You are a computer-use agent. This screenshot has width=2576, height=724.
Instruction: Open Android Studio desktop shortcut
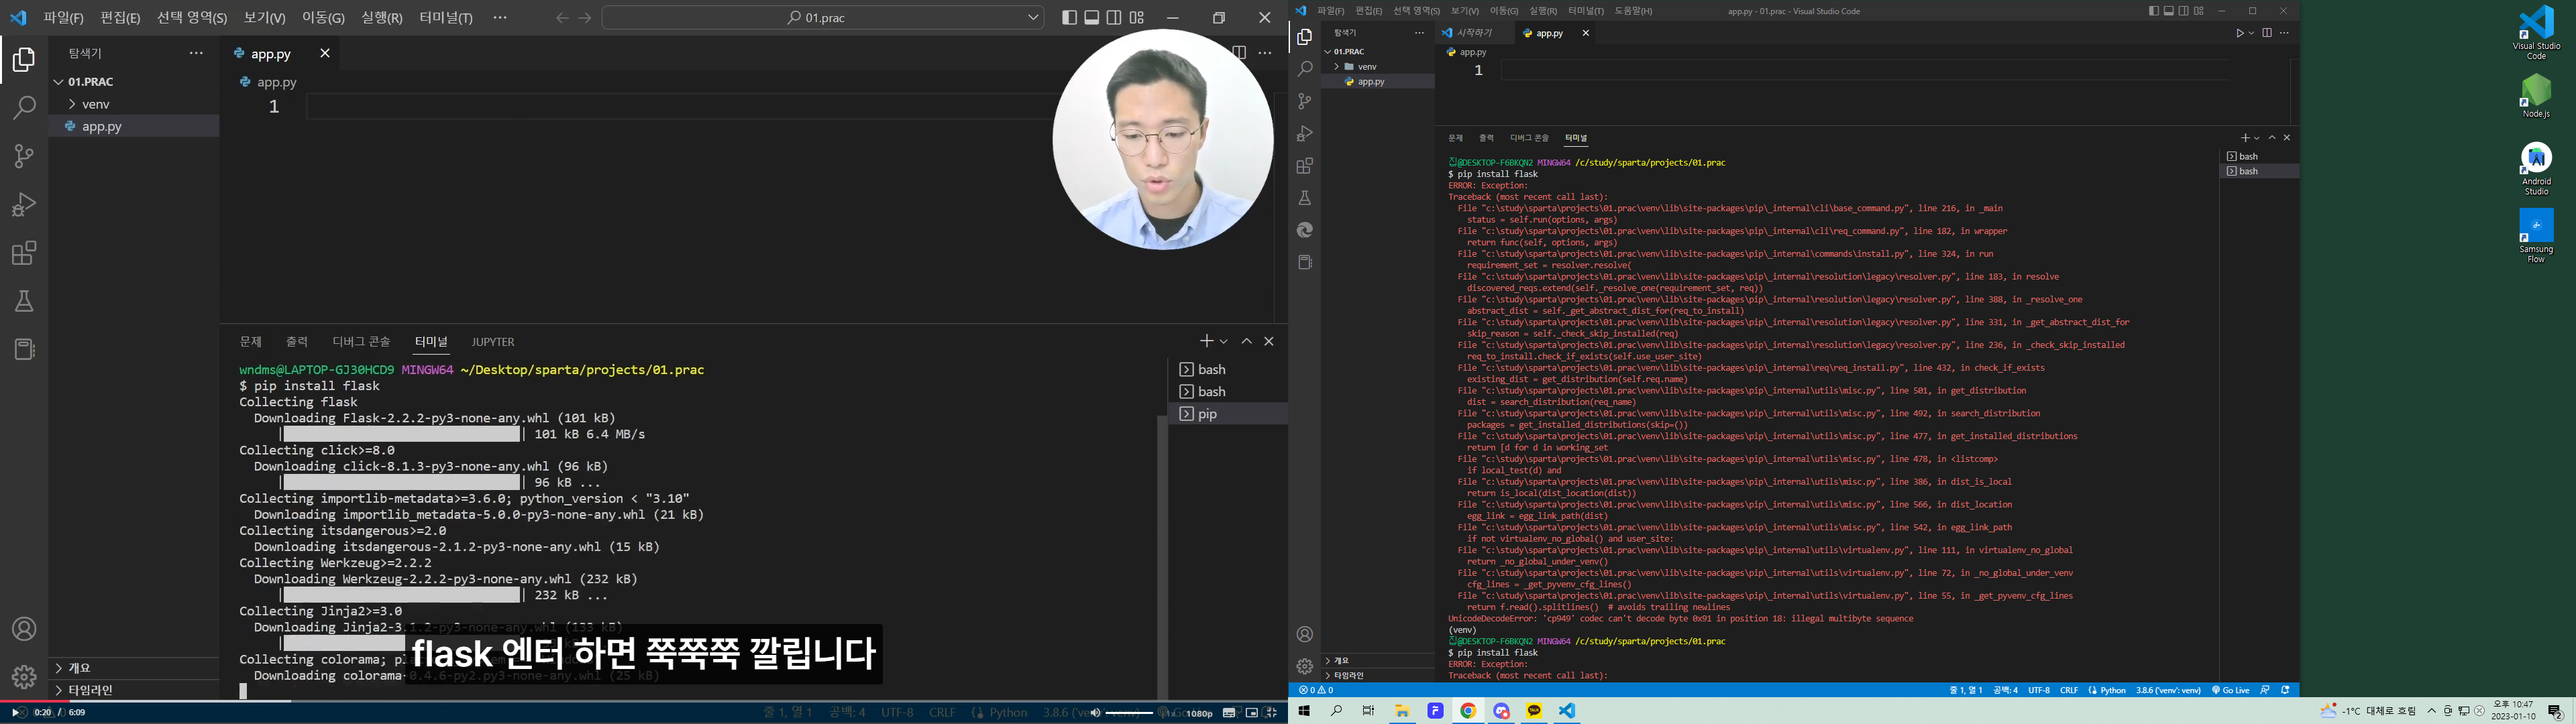point(2536,168)
